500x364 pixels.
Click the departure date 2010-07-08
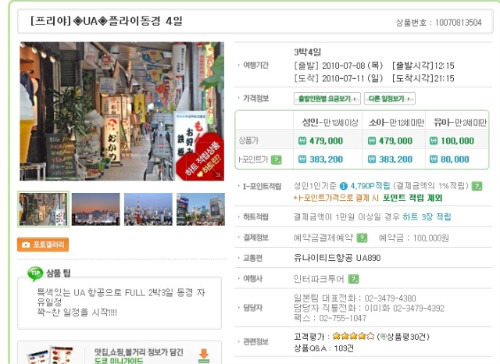coord(343,66)
